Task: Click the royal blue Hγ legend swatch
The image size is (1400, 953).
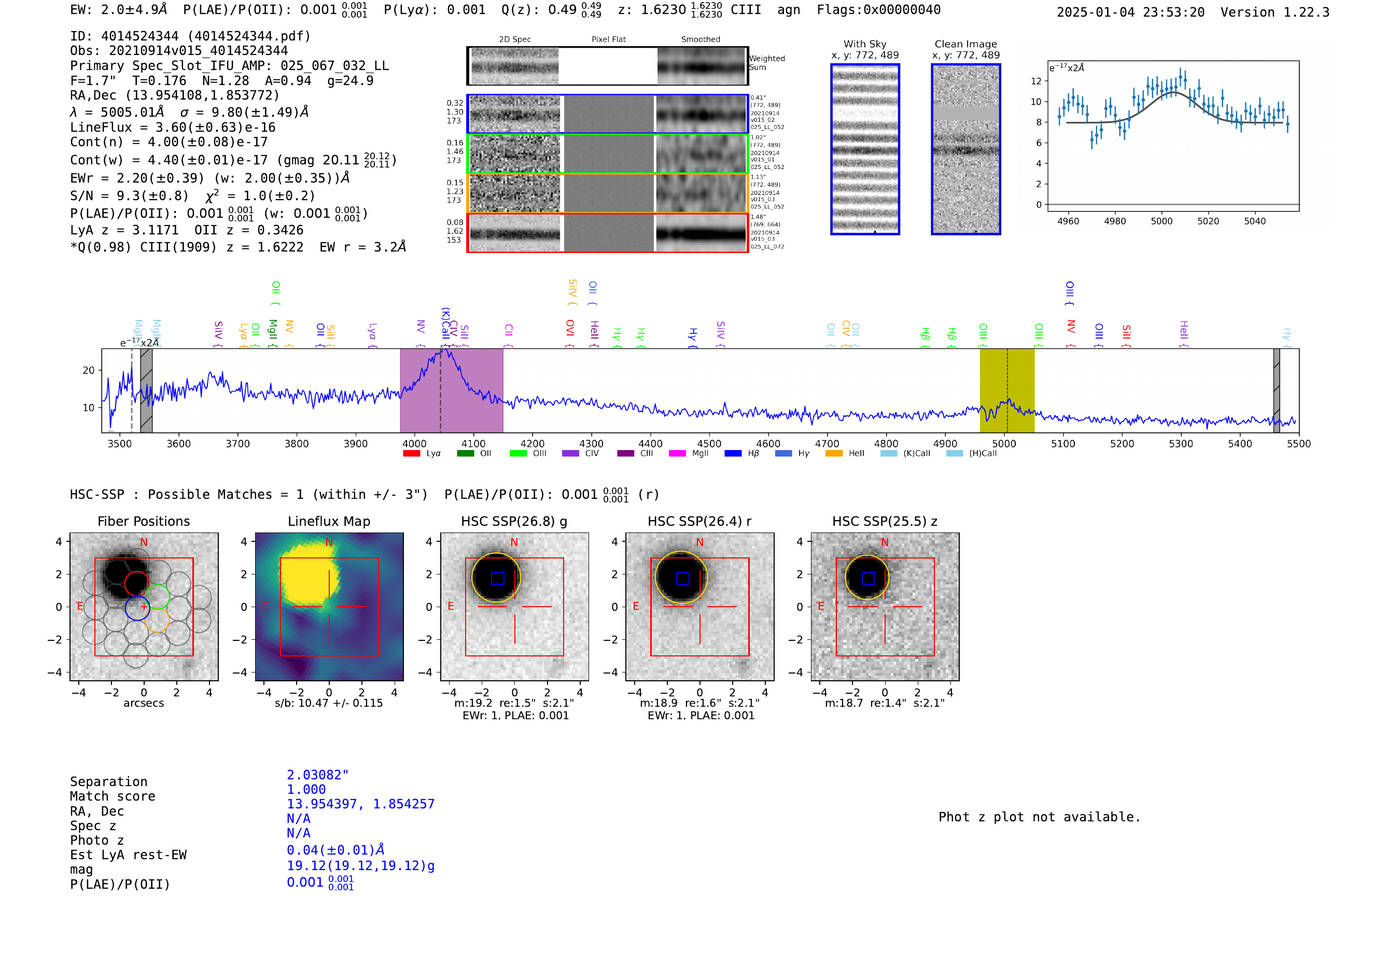Action: 783,454
